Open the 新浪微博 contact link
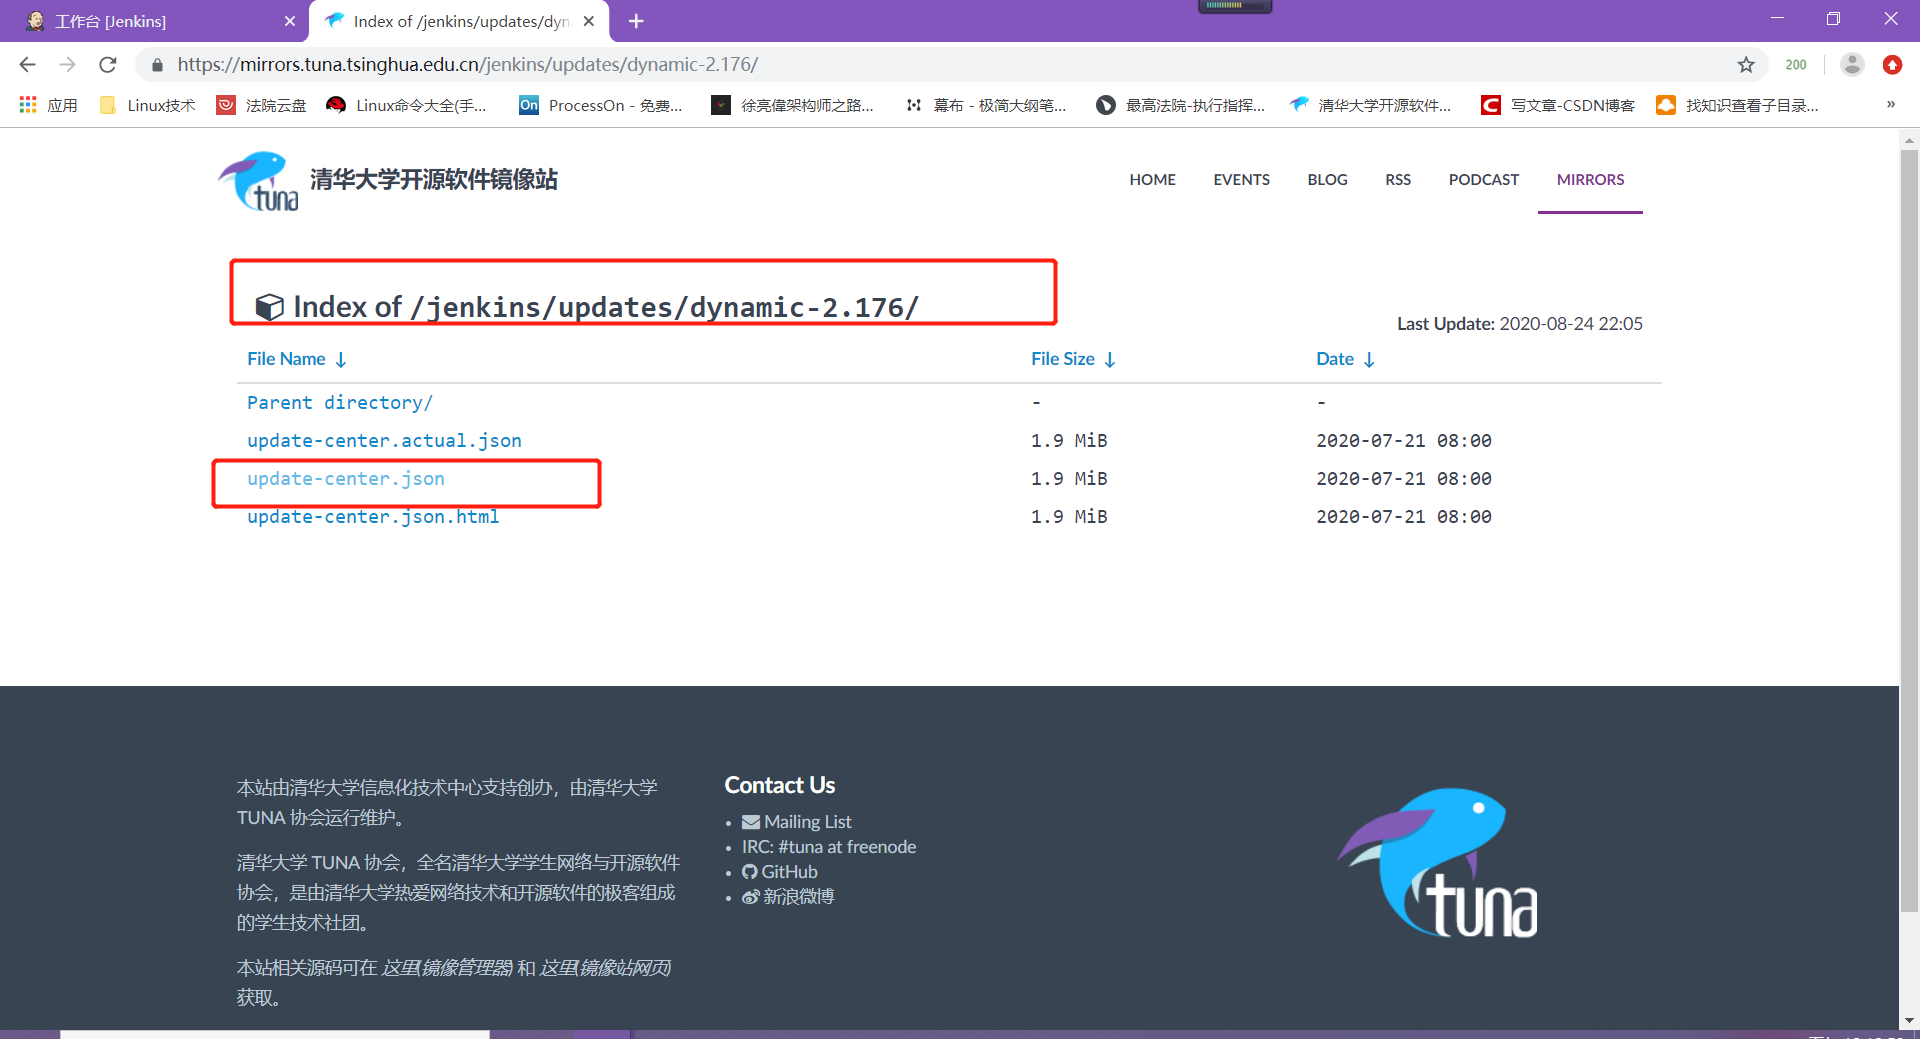The height and width of the screenshot is (1039, 1920). click(x=788, y=897)
